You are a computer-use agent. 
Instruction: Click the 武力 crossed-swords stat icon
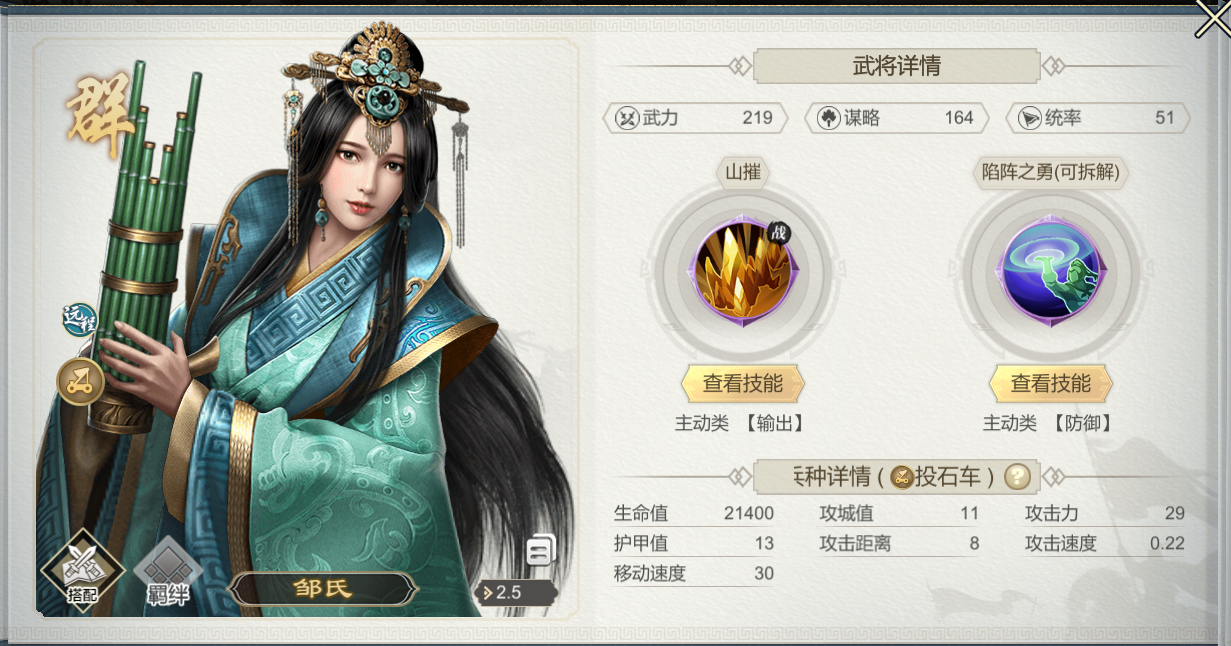pyautogui.click(x=627, y=118)
